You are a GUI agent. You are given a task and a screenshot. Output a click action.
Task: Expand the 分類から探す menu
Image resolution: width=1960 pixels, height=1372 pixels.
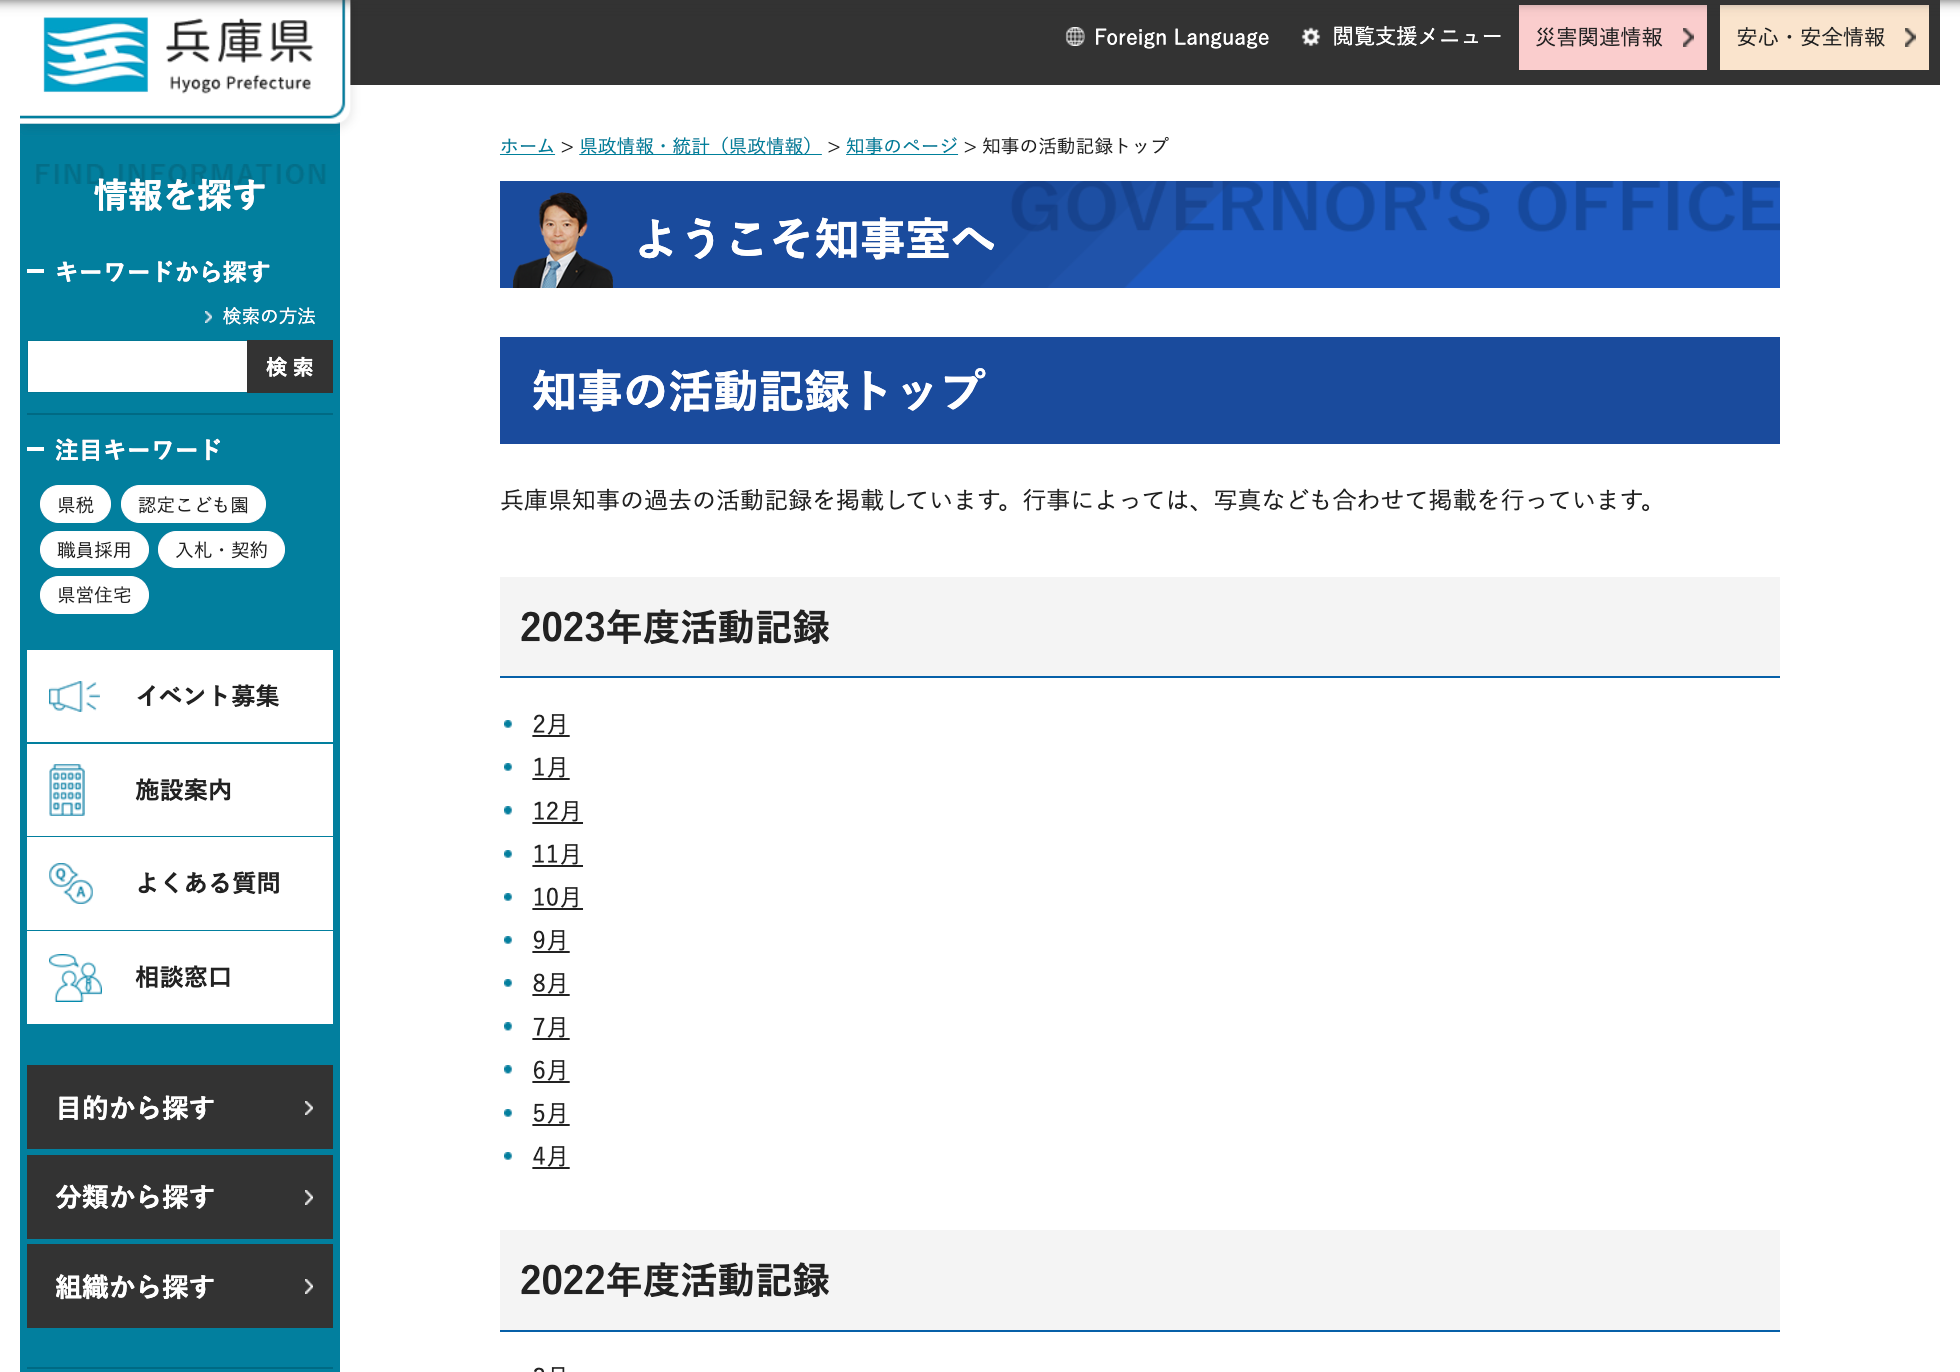click(x=180, y=1197)
